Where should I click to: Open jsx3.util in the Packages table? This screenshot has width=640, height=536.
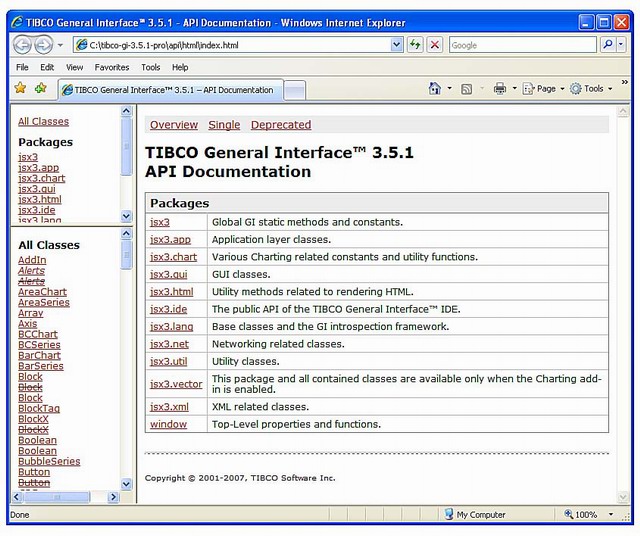click(168, 362)
